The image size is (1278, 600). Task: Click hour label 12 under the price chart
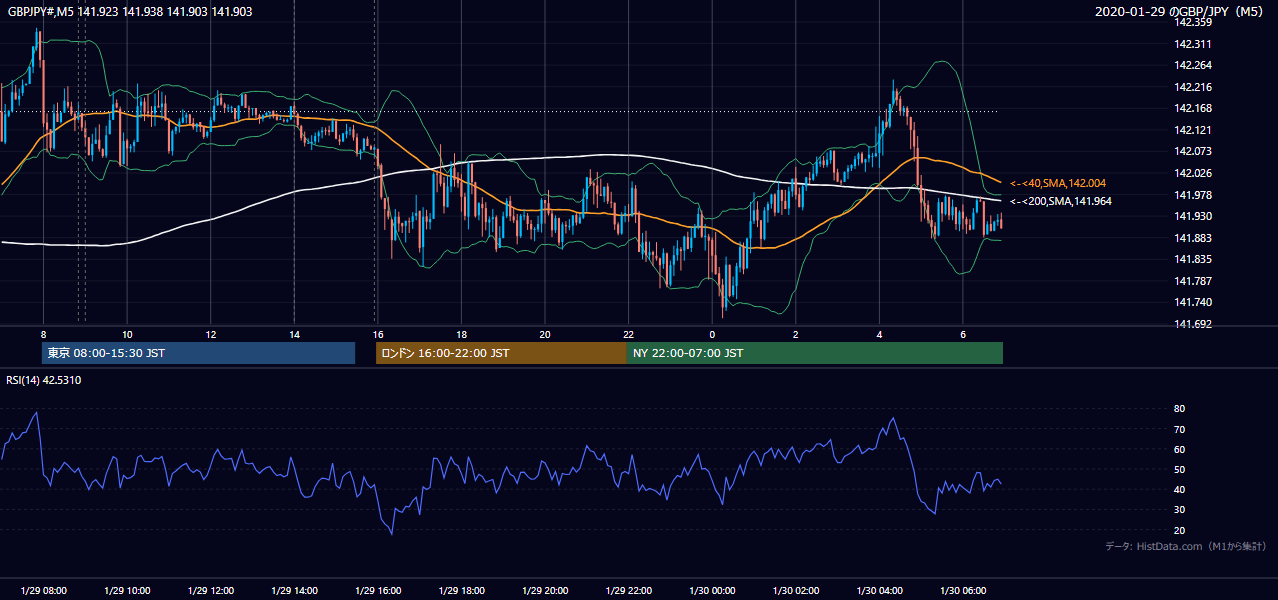tap(211, 334)
